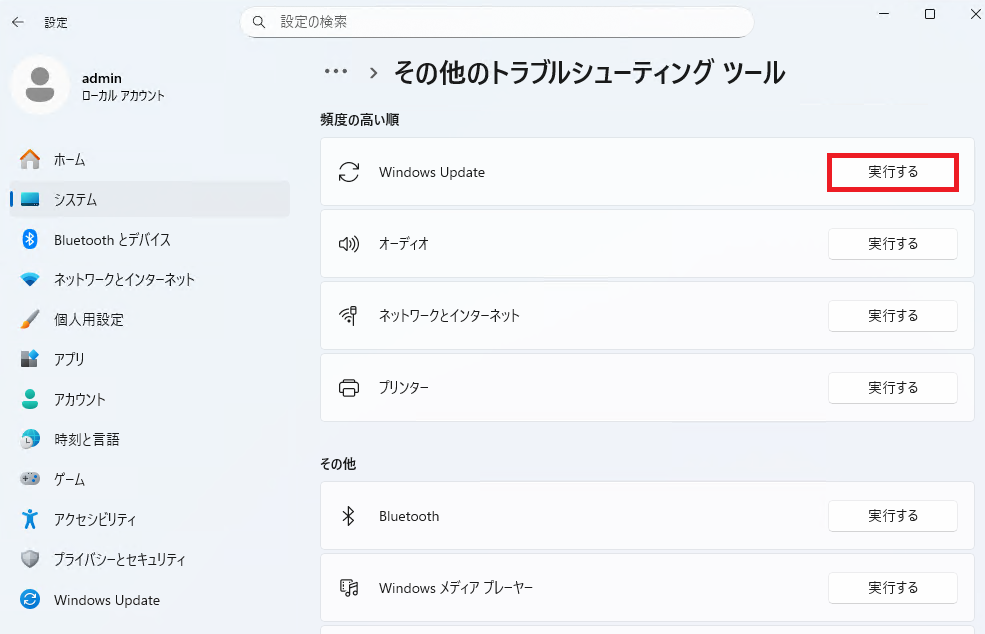
Task: Click the プライバシーとセキュリティ shield icon
Action: 30,559
